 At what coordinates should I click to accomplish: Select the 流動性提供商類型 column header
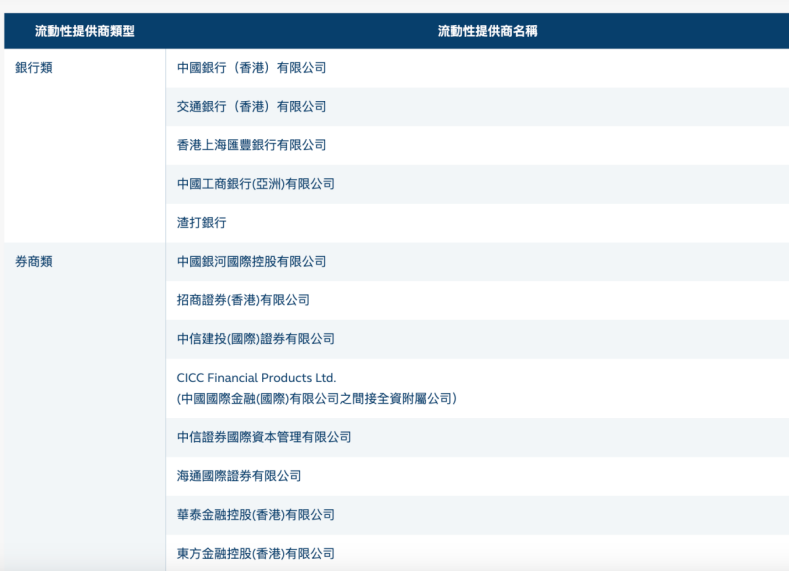coord(85,31)
